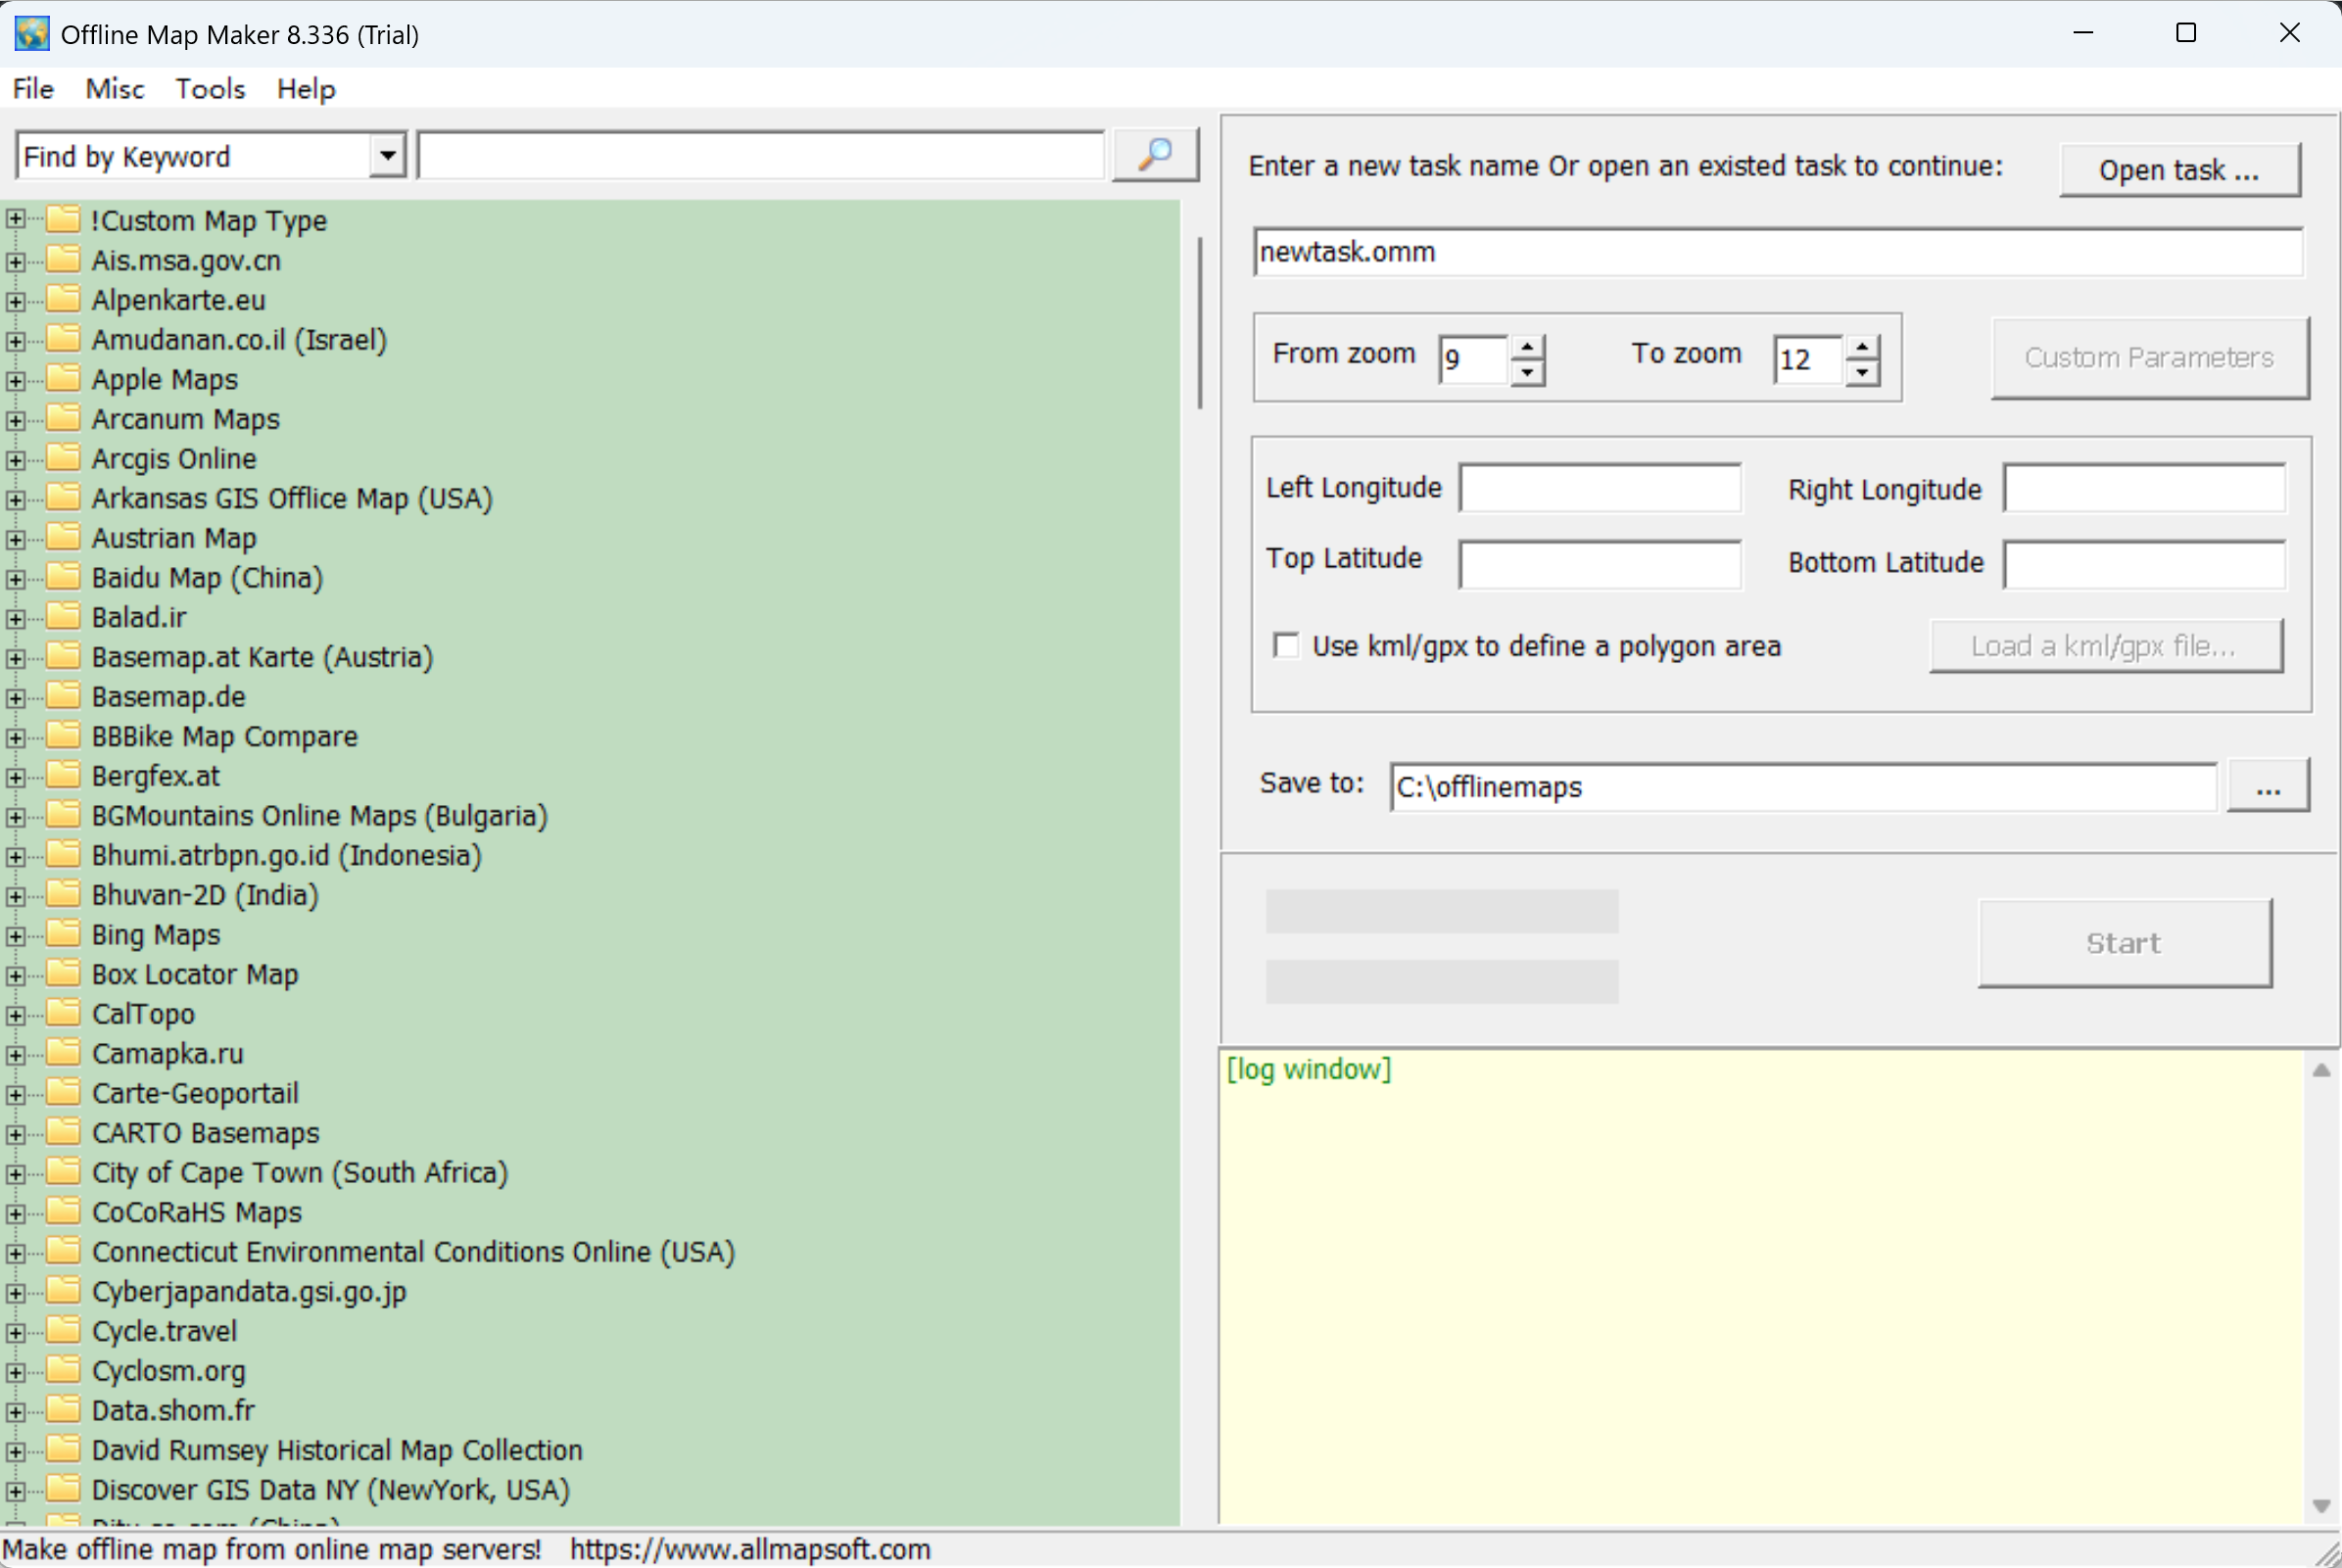
Task: Expand the BGMountains Online Maps node
Action: pyautogui.click(x=15, y=817)
